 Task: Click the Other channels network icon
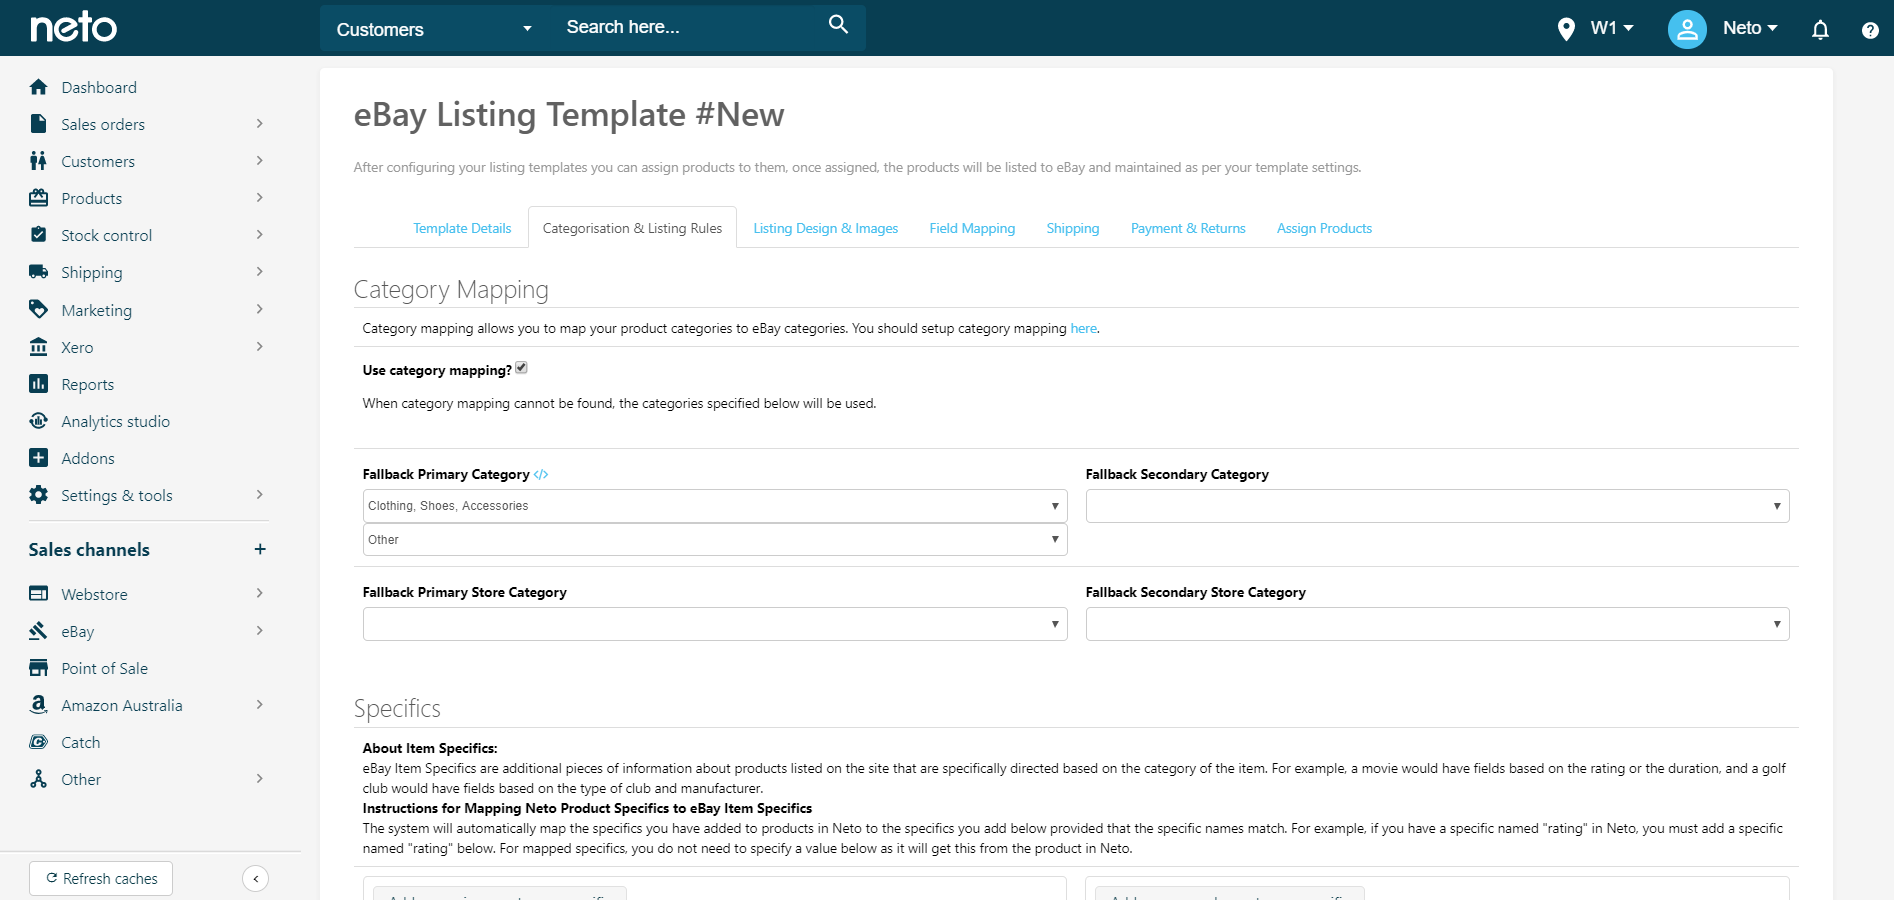[39, 779]
